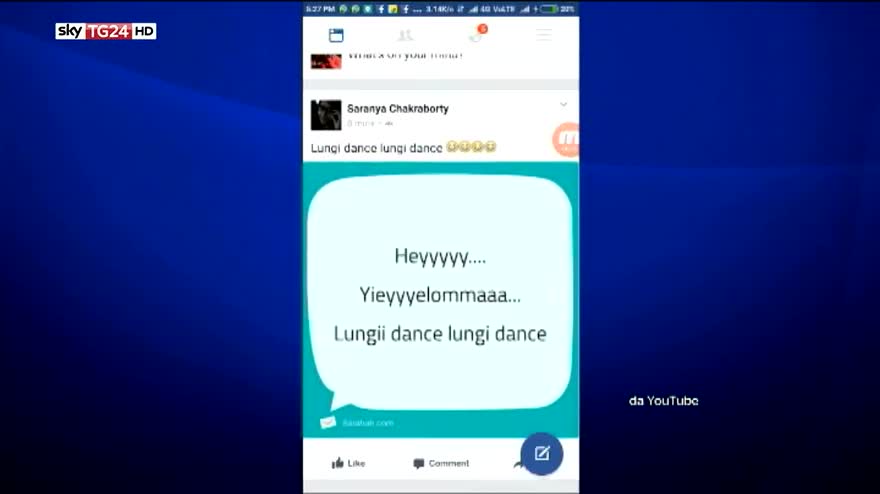Screen dimensions: 880x494
Task: Click the battery icon in status bar
Action: tap(551, 8)
